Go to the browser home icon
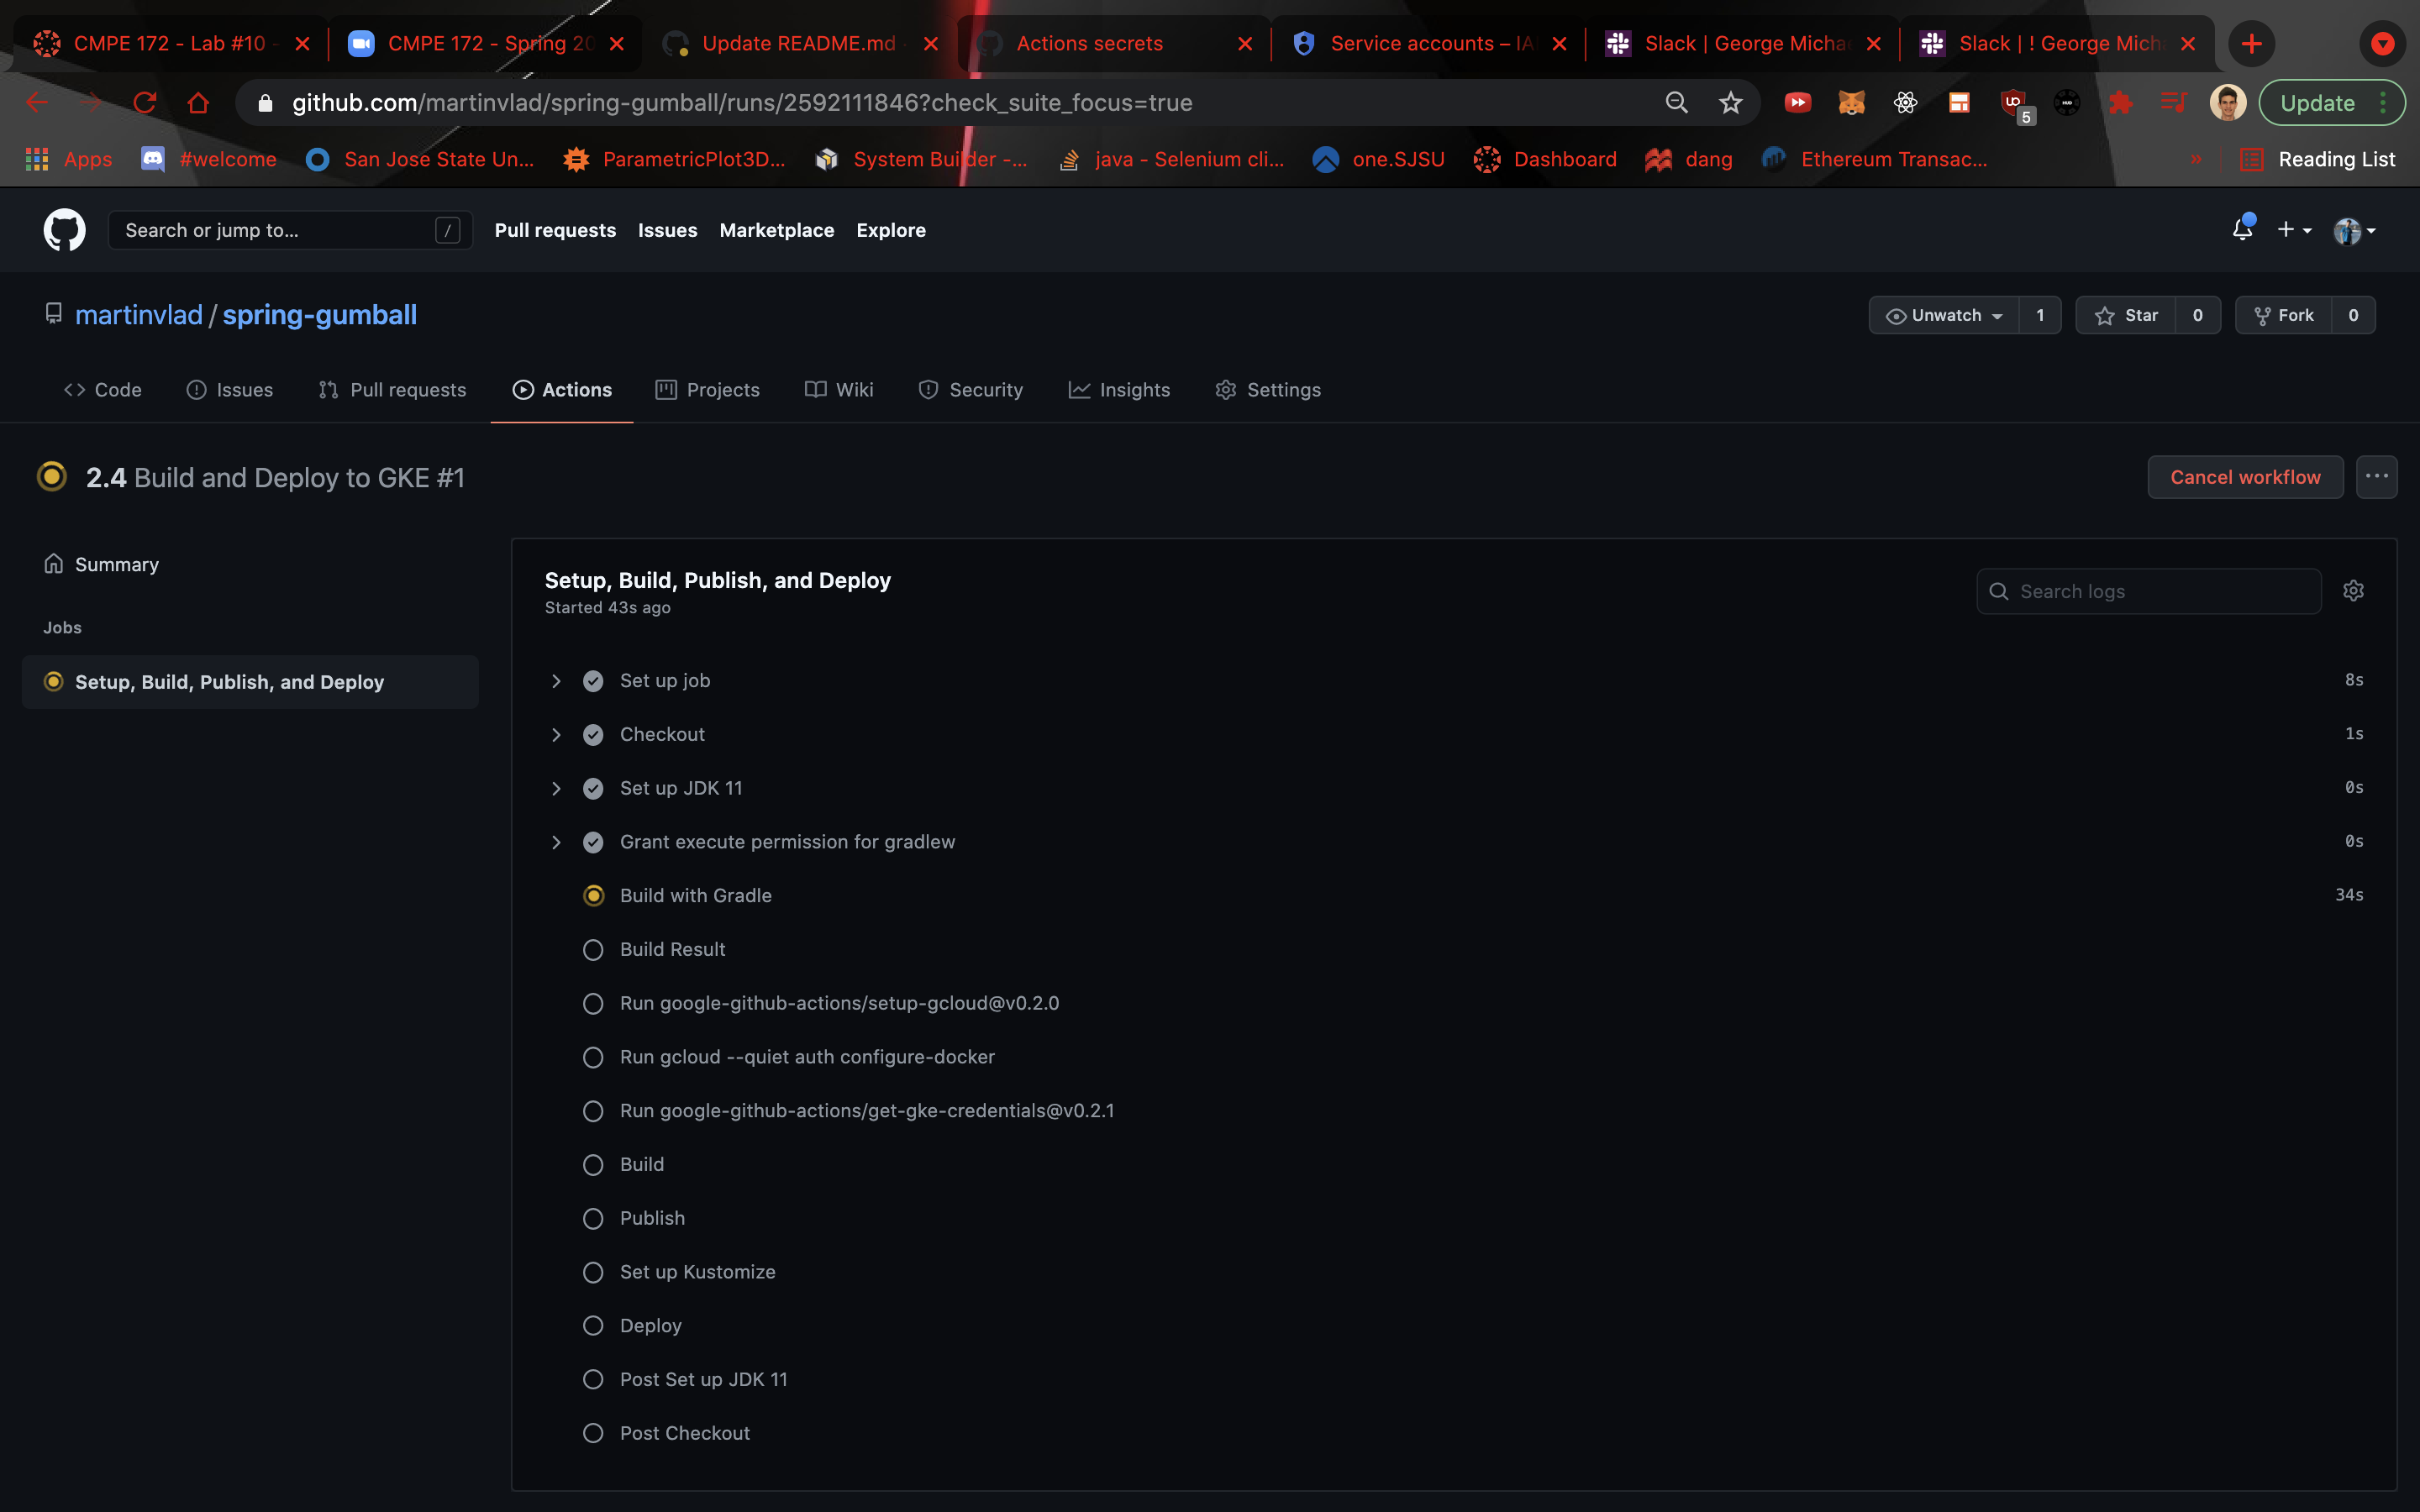This screenshot has width=2420, height=1512. [198, 103]
